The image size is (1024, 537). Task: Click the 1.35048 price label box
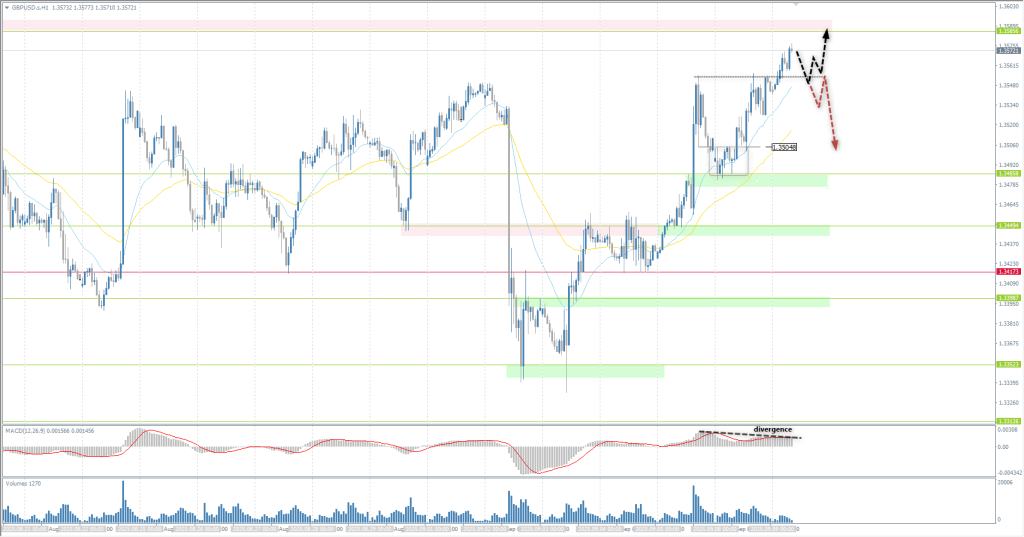pyautogui.click(x=784, y=147)
